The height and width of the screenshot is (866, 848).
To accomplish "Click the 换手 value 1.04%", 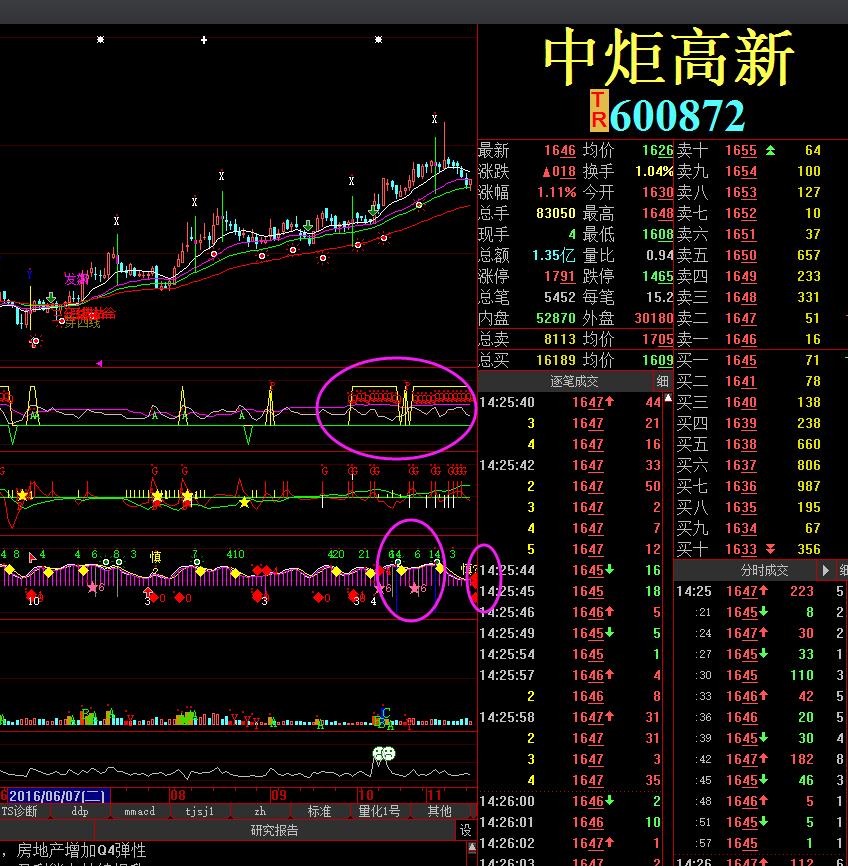I will click(x=654, y=171).
